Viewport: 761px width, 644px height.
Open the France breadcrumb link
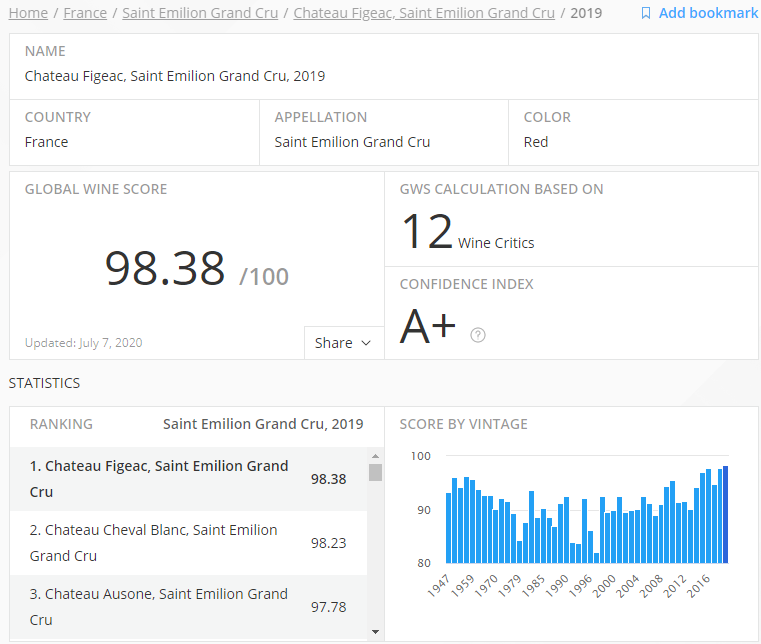[85, 13]
